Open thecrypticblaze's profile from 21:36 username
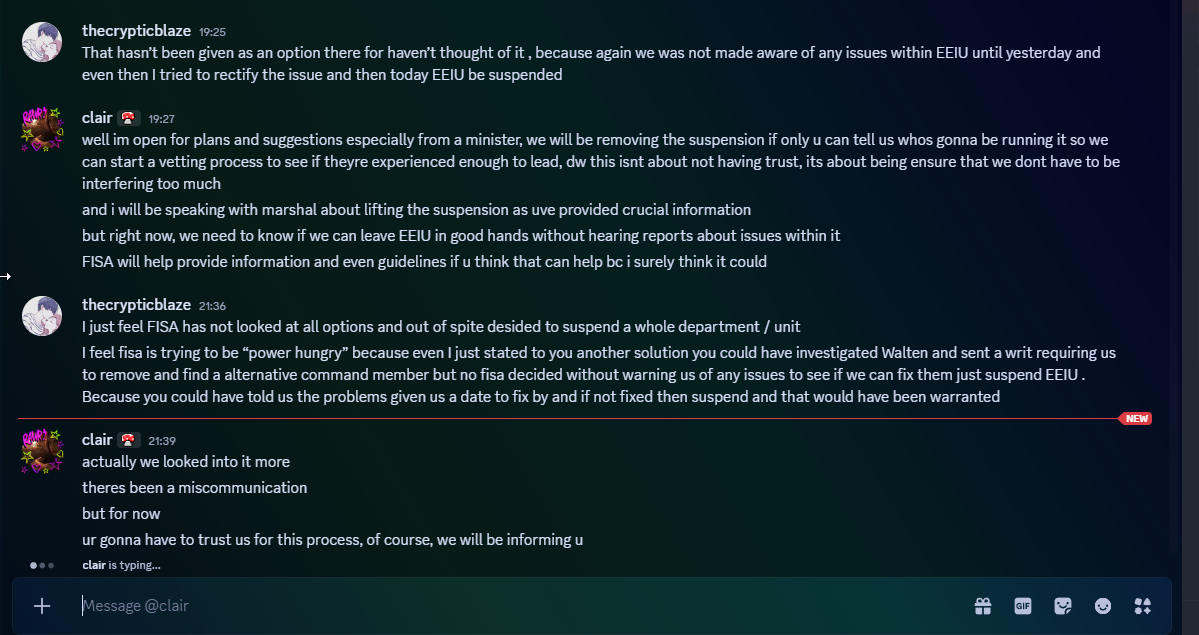 click(x=136, y=305)
